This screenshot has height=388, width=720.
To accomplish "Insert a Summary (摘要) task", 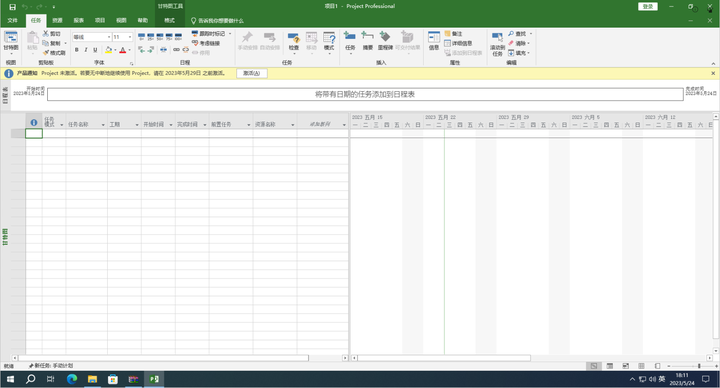I will click(367, 40).
